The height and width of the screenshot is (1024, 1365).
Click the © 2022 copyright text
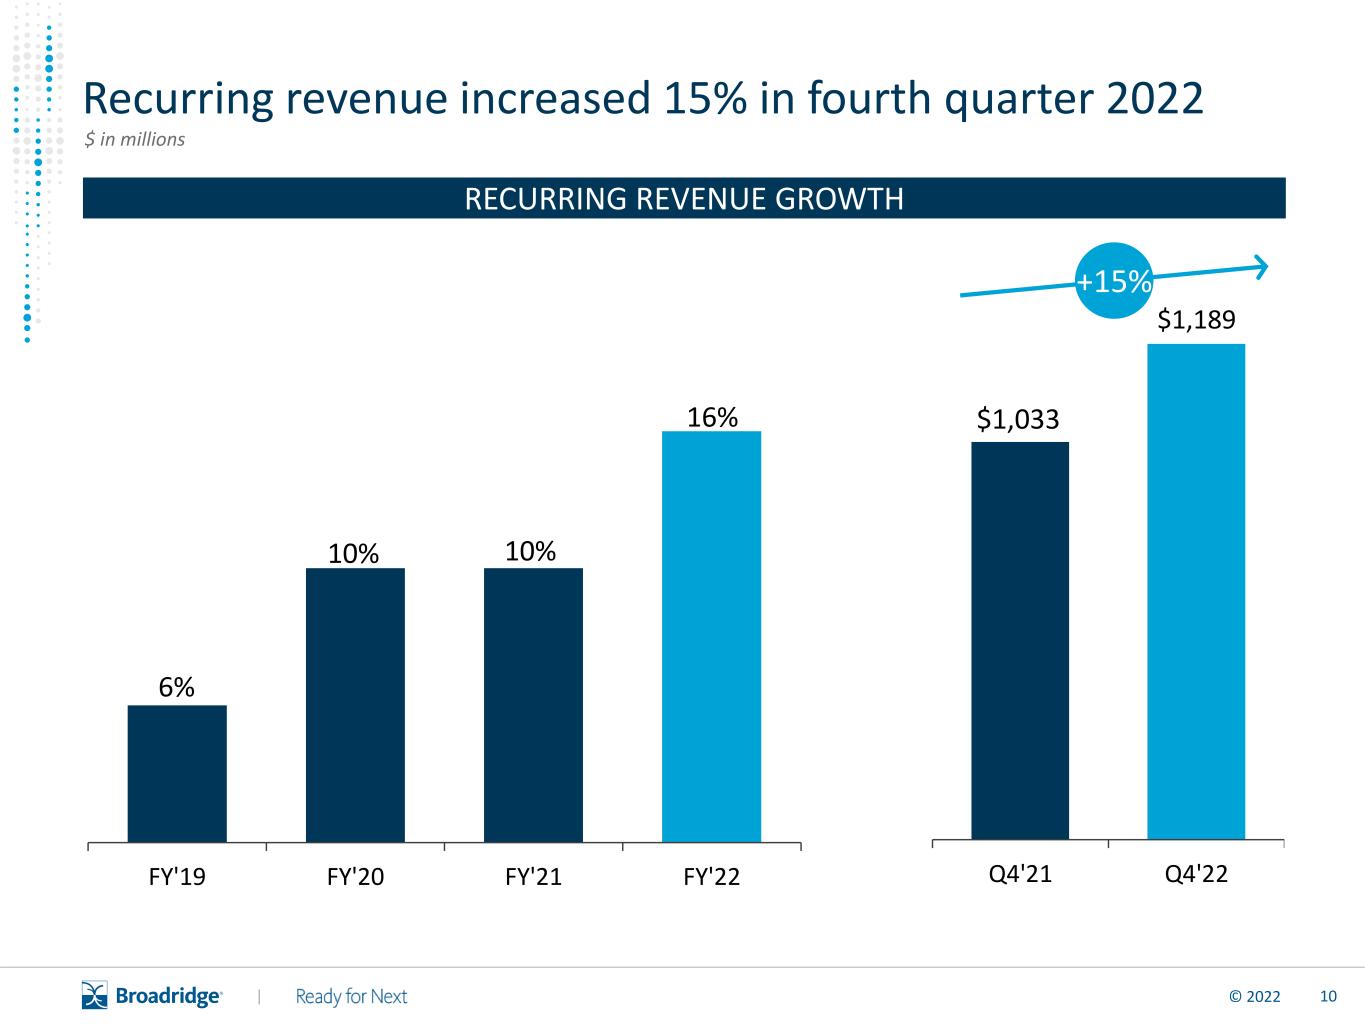pyautogui.click(x=1254, y=997)
